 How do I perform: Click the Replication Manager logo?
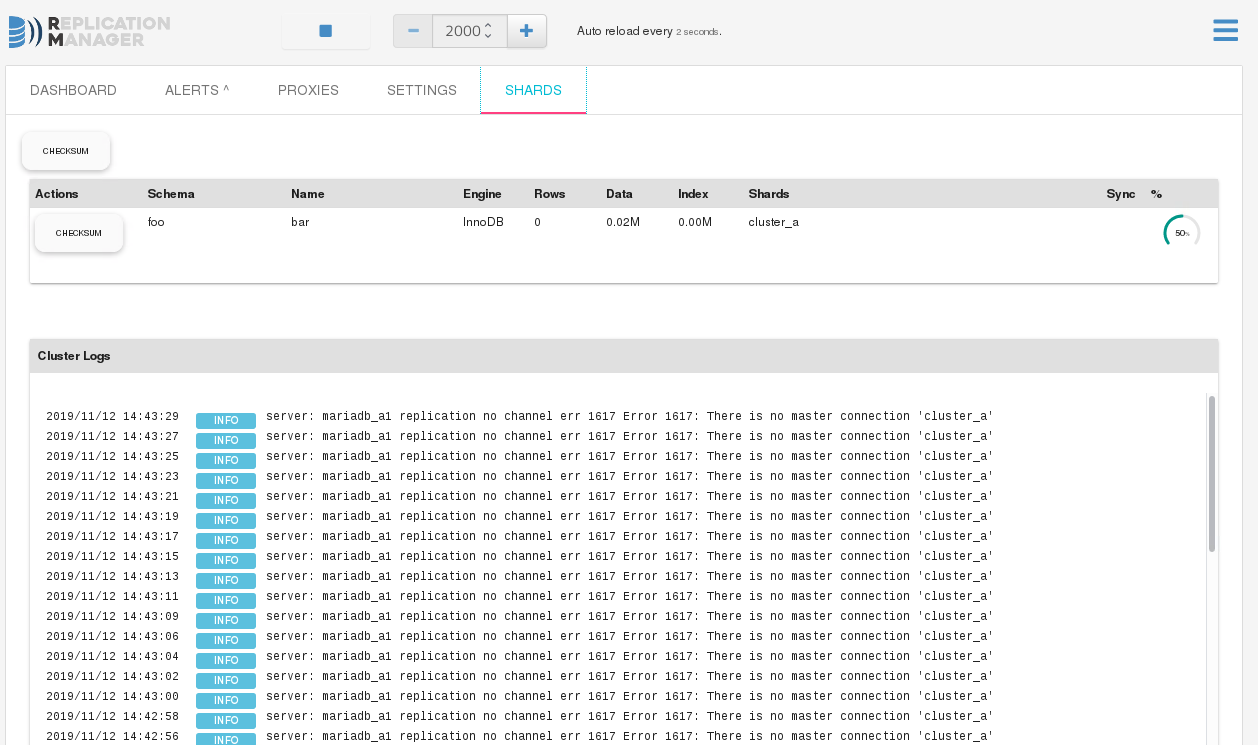tap(89, 31)
